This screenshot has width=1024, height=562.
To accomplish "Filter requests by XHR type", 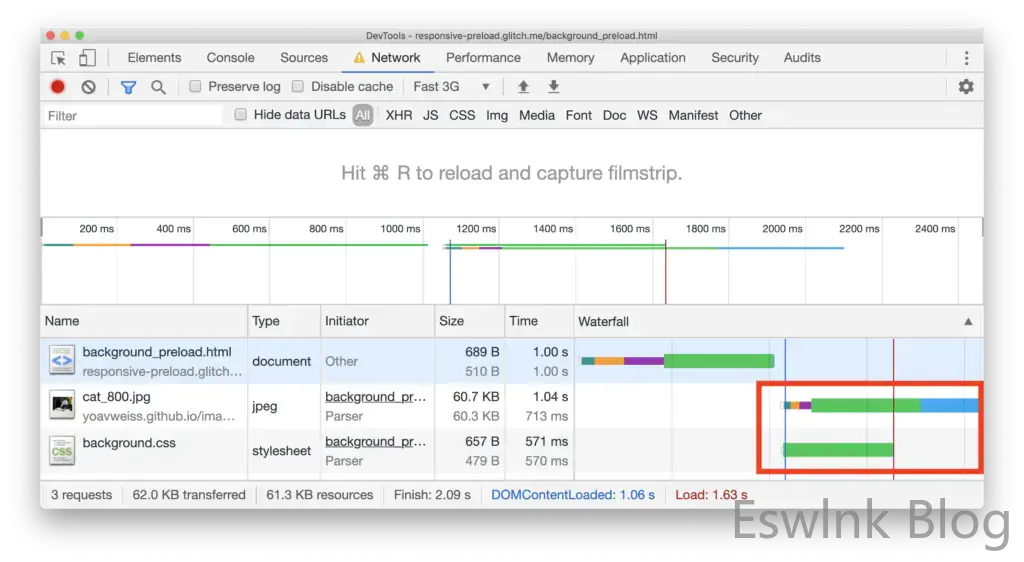I will (x=398, y=115).
